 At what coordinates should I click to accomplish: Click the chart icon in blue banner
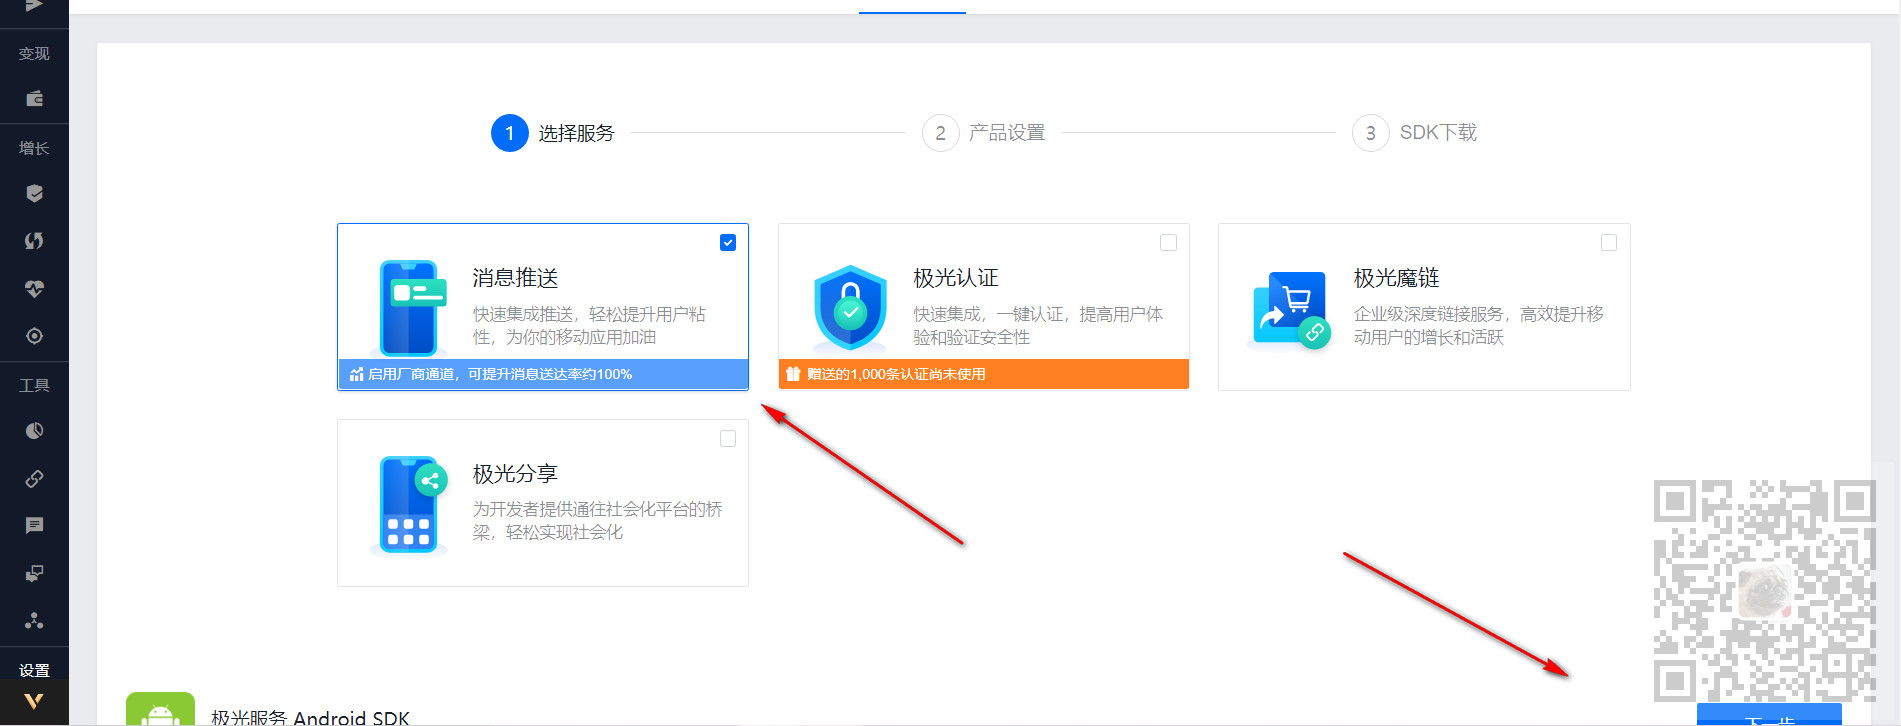356,374
